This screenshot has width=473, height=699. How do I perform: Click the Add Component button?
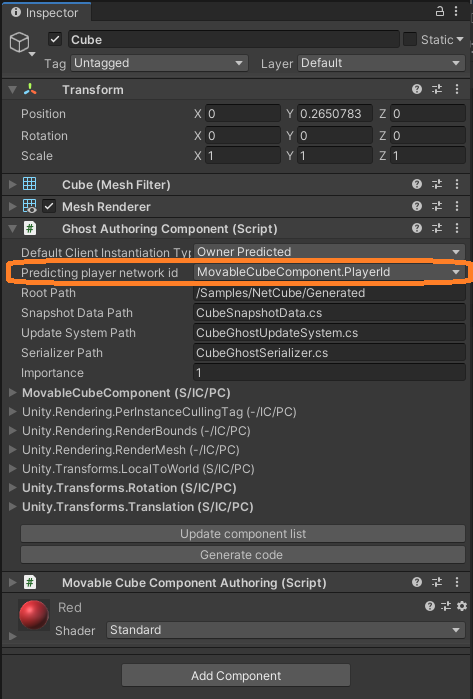tap(236, 675)
